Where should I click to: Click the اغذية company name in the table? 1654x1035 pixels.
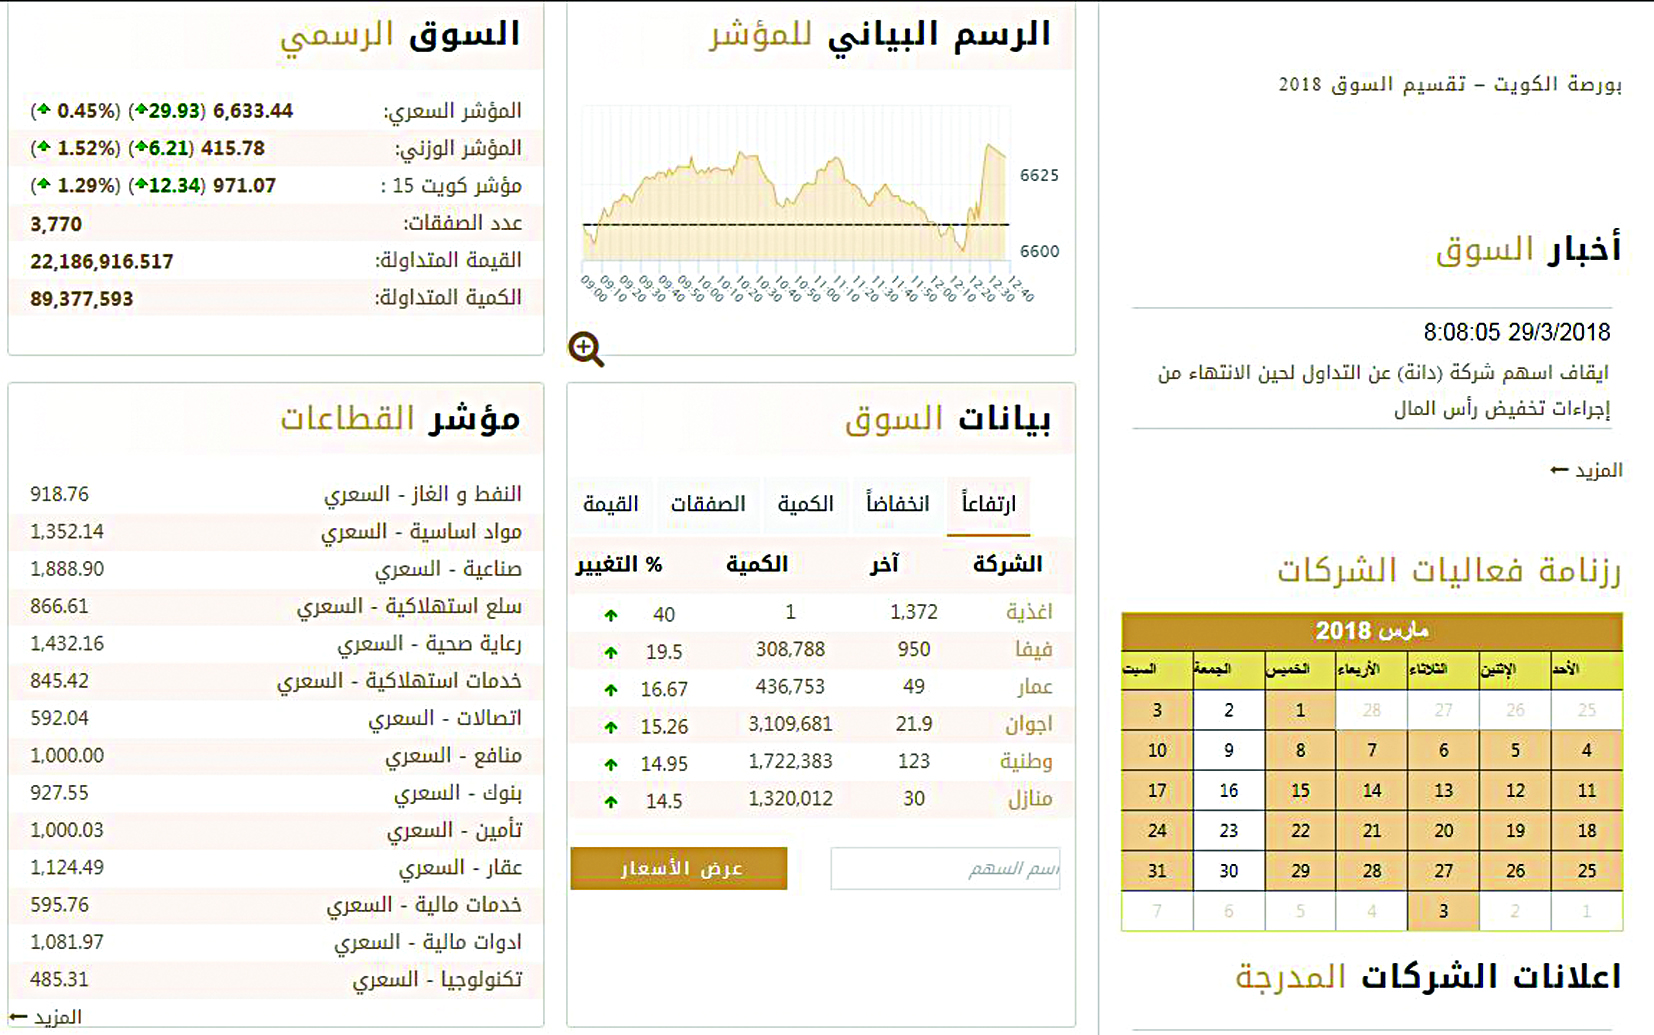coord(1030,611)
